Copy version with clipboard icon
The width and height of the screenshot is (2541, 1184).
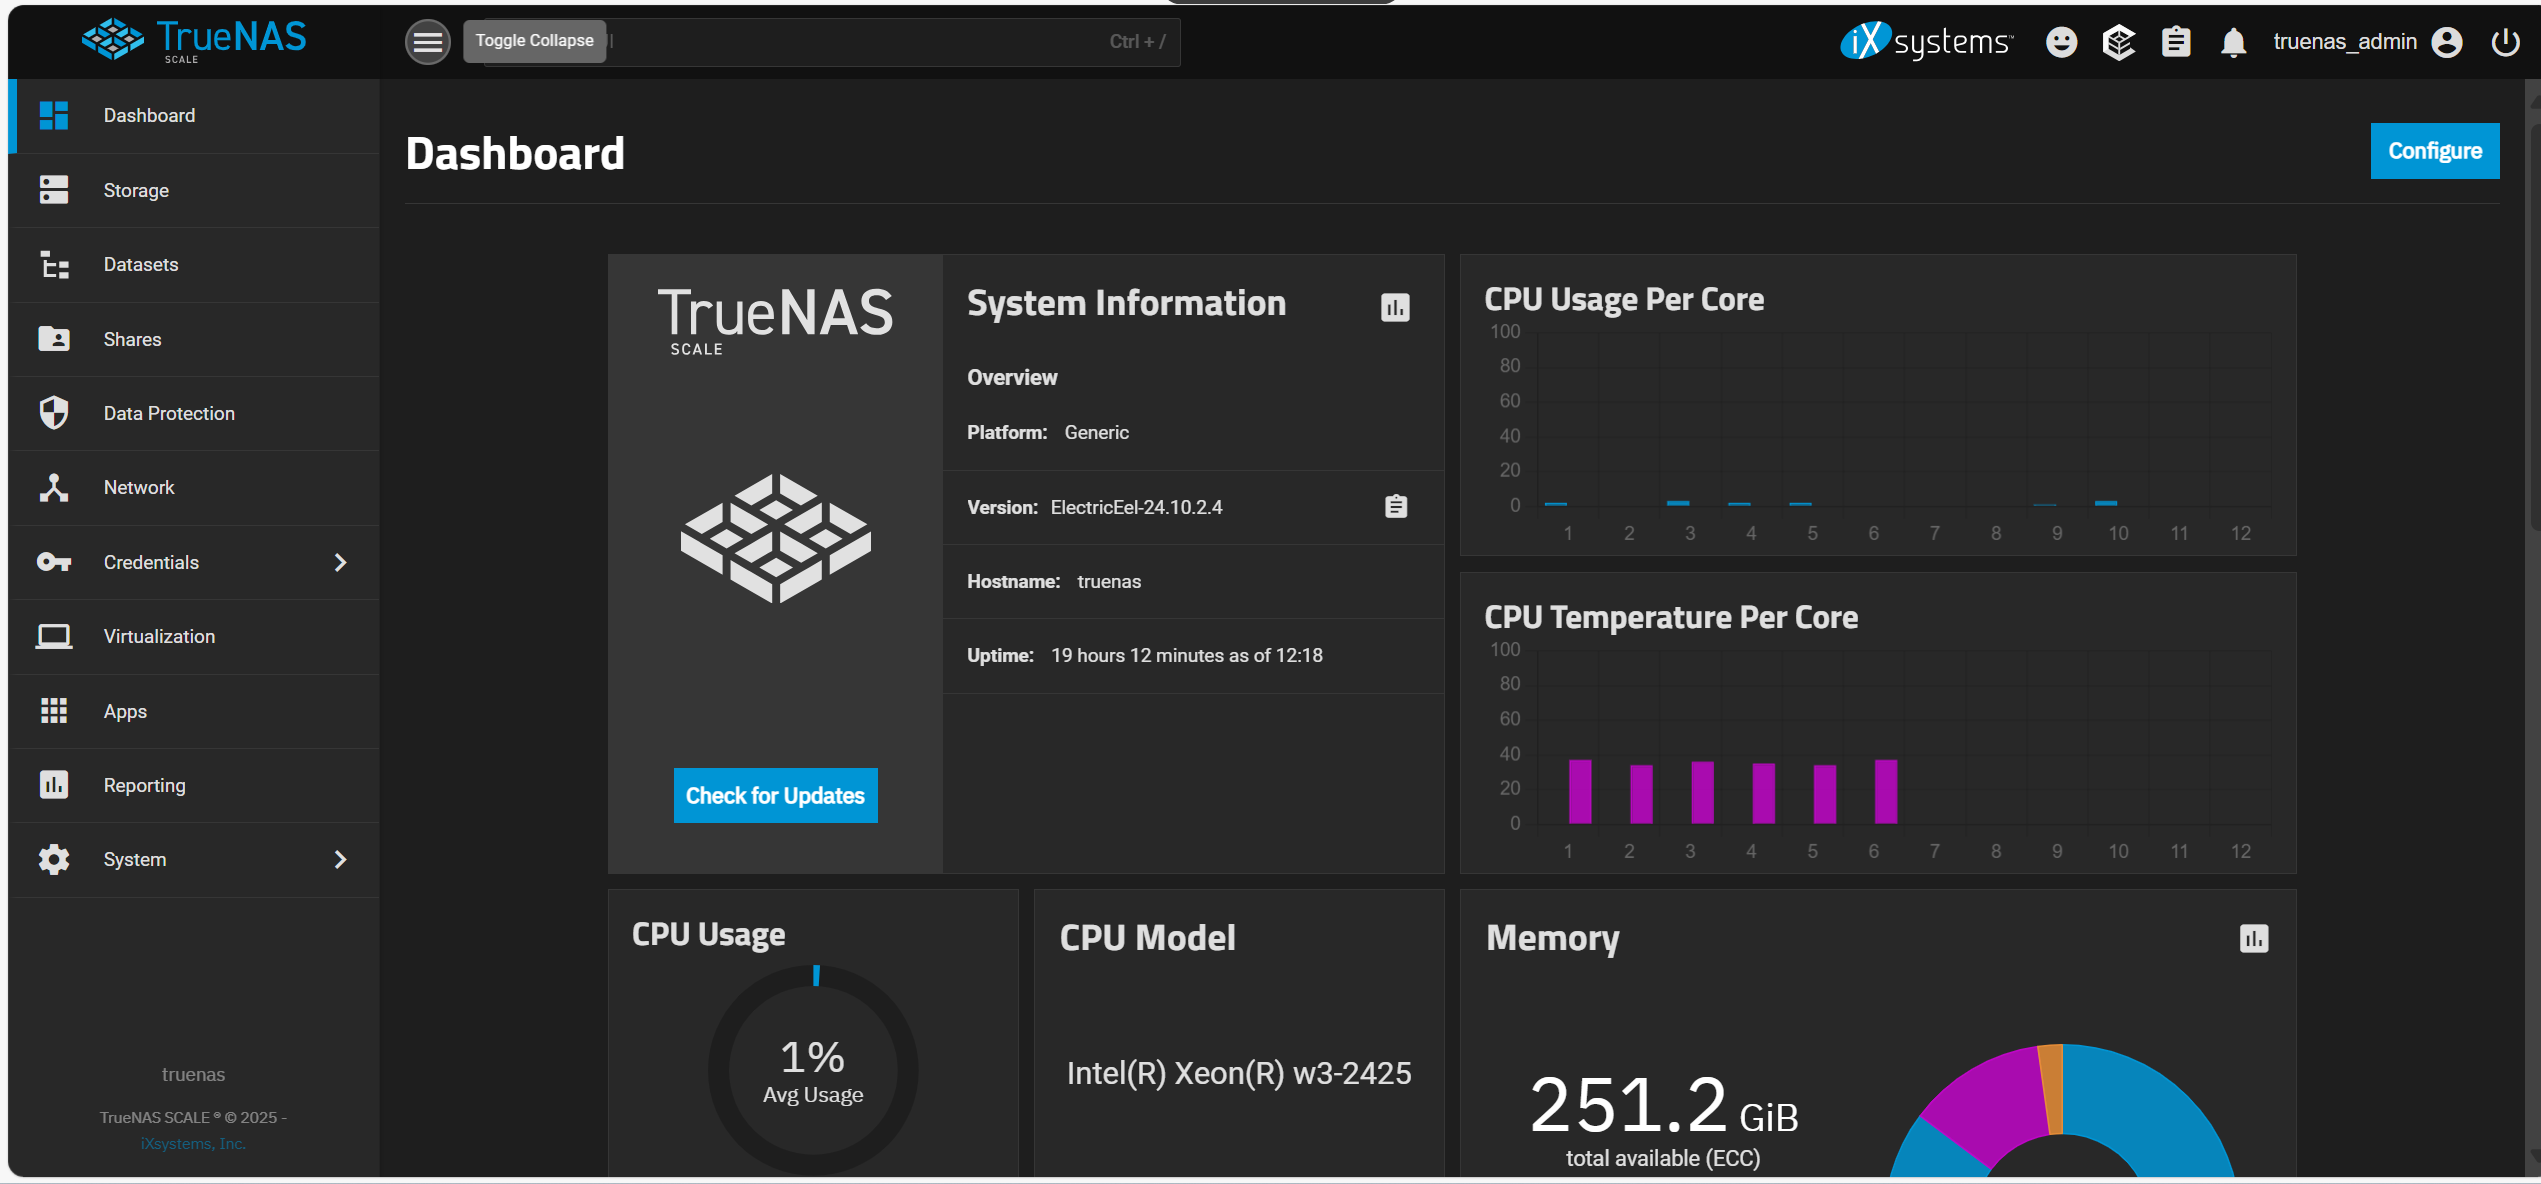1395,507
